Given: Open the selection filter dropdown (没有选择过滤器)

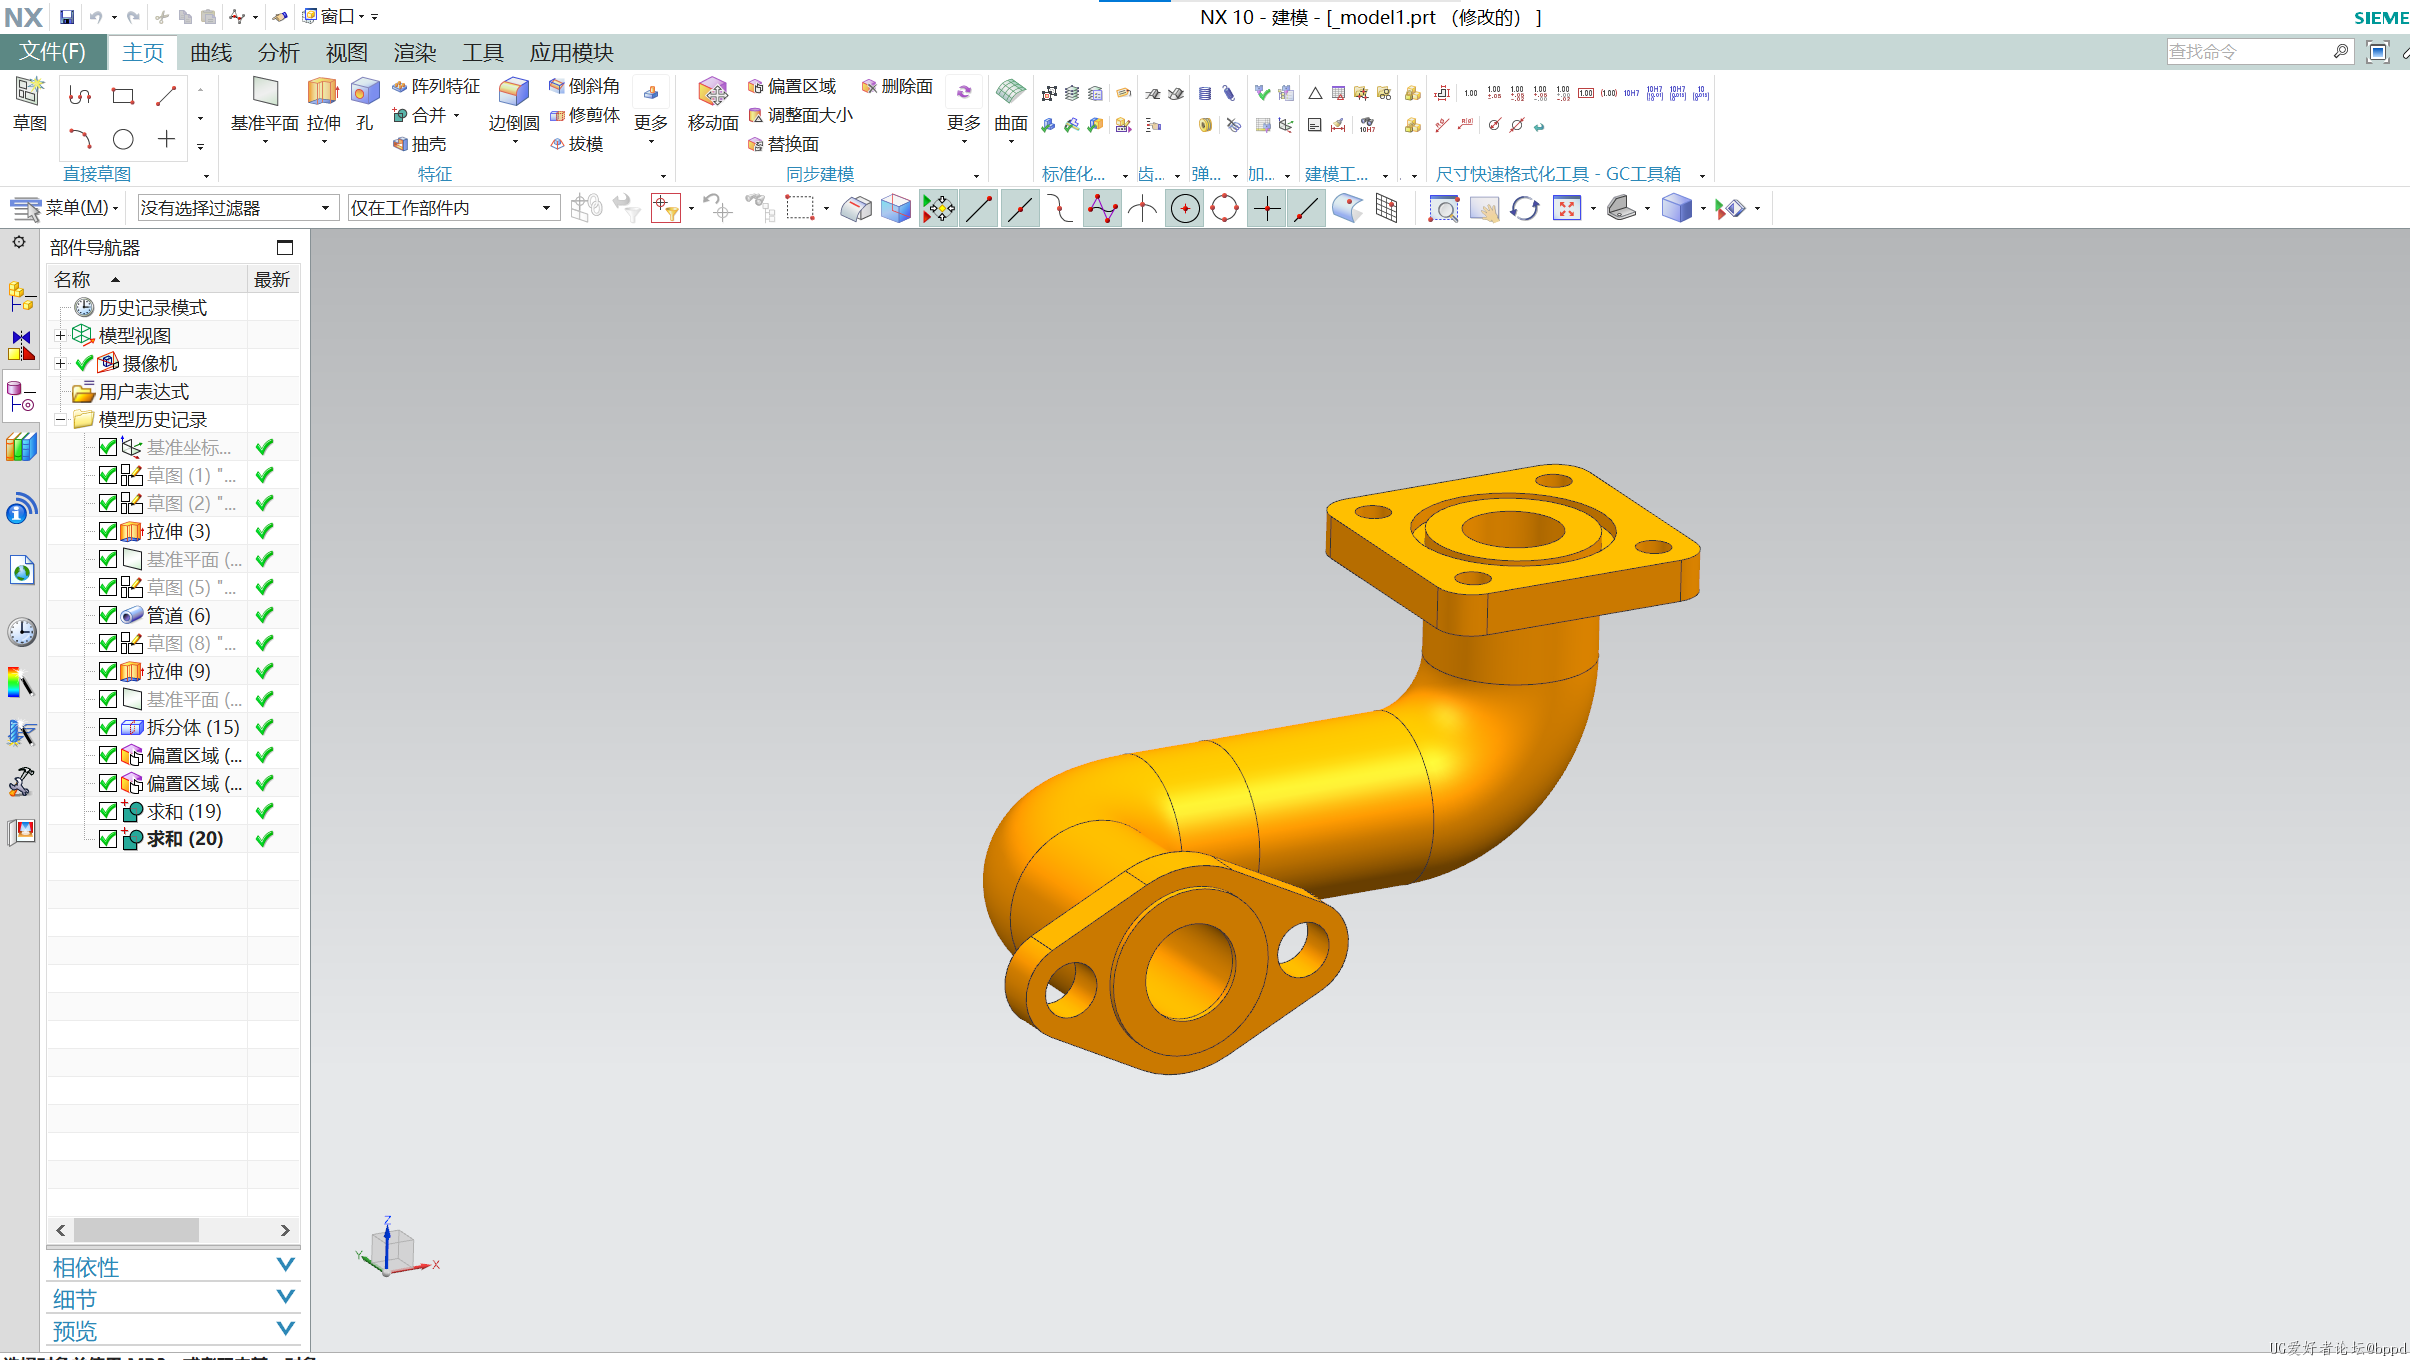Looking at the screenshot, I should click(x=236, y=208).
